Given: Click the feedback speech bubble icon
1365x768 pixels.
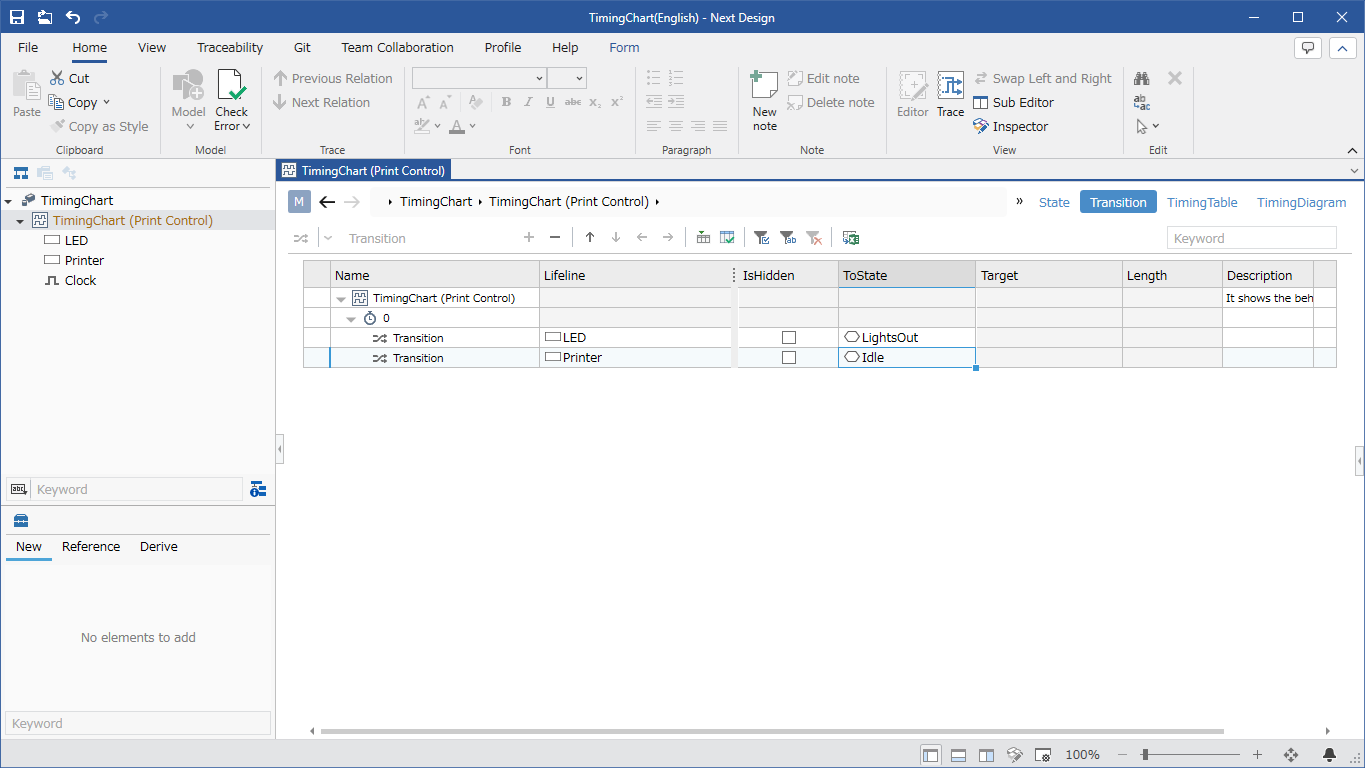Looking at the screenshot, I should [x=1308, y=47].
